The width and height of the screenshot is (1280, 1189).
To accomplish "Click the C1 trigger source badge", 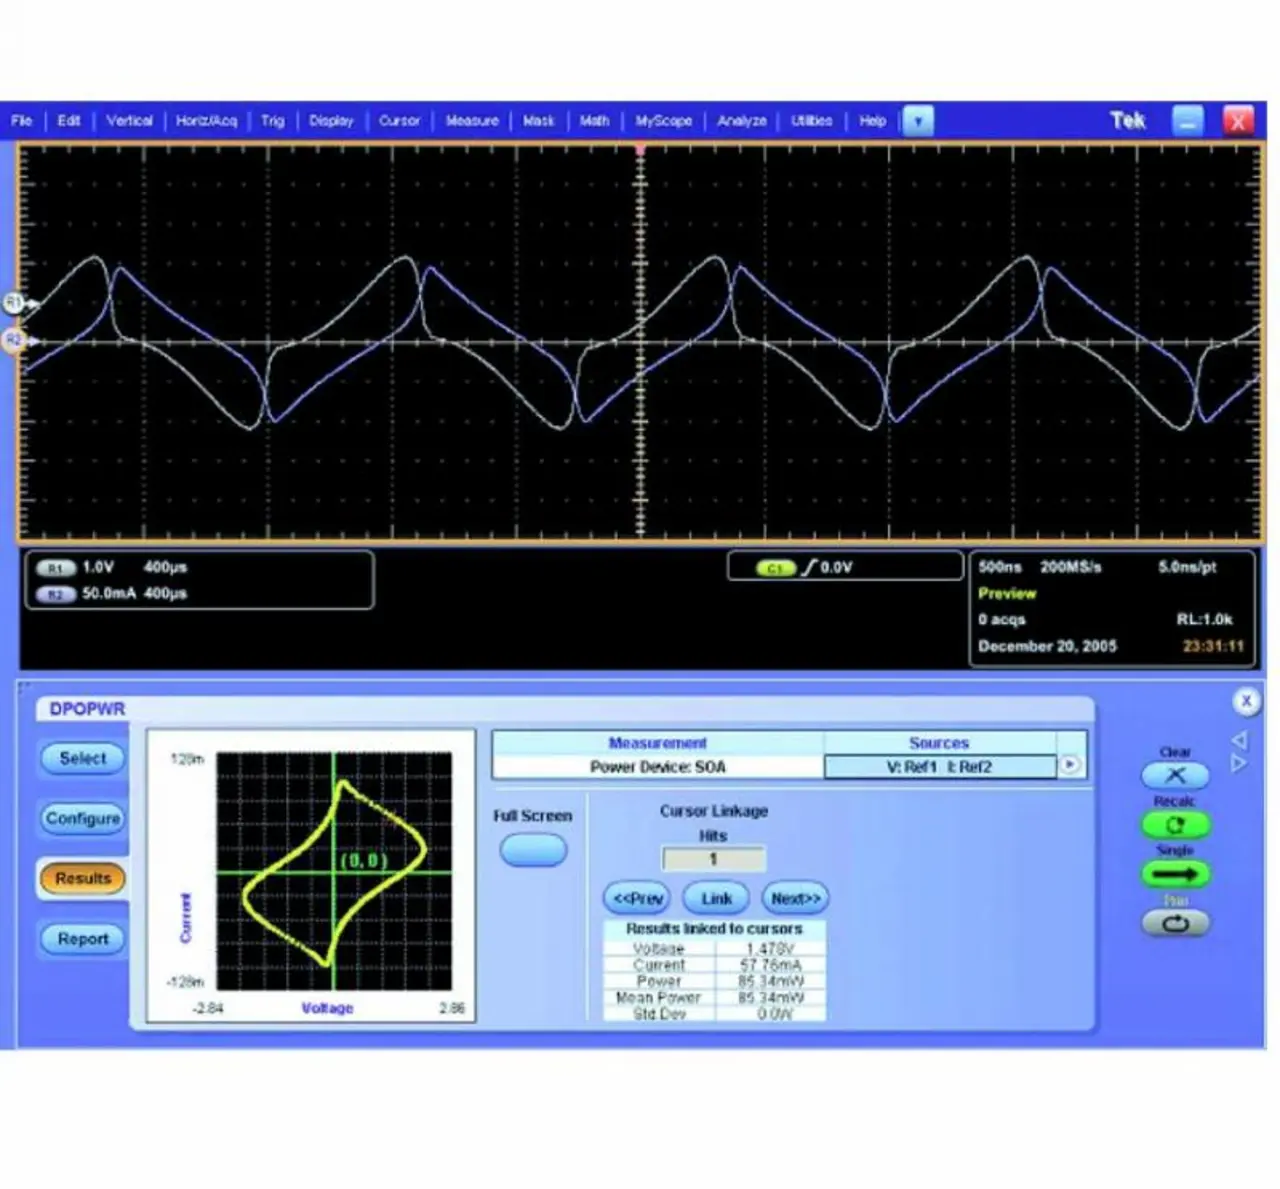I will pos(775,568).
